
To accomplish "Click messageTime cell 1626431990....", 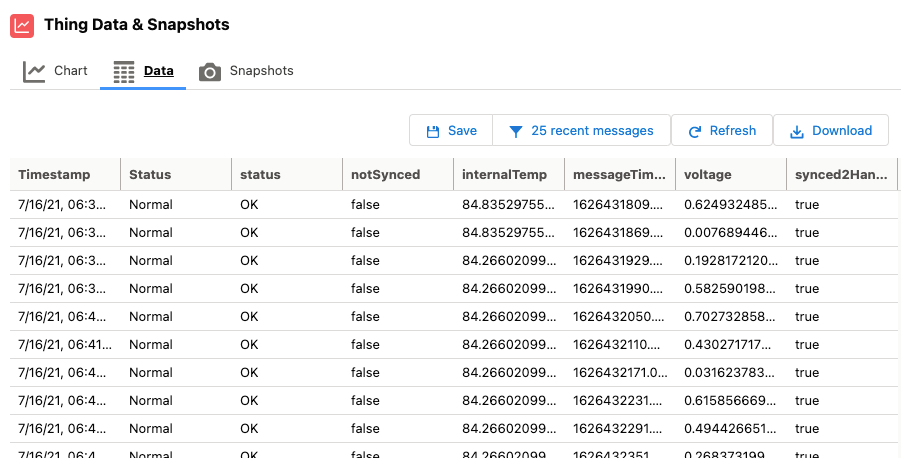I will [618, 288].
